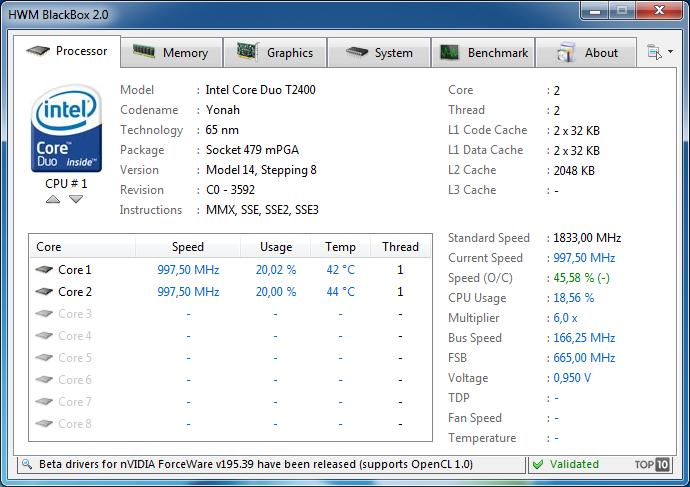
Task: Select previous CPU with up arrow
Action: click(53, 200)
